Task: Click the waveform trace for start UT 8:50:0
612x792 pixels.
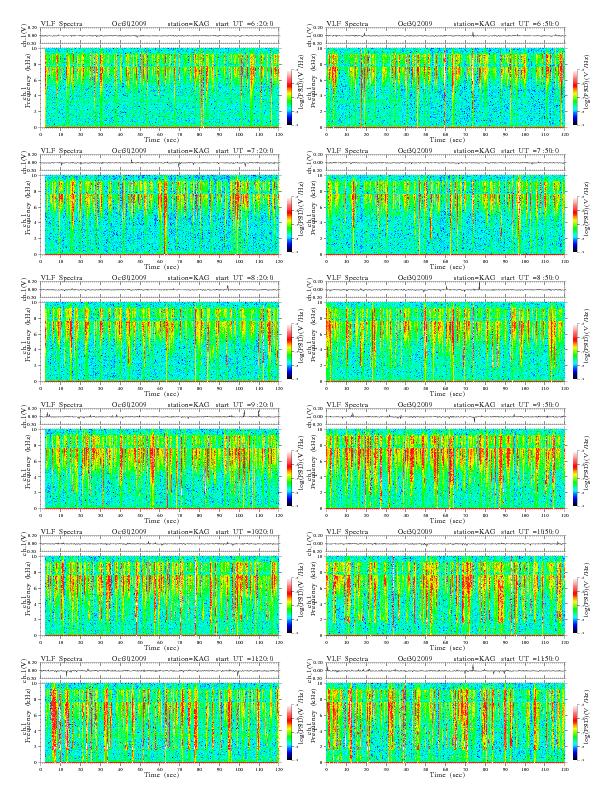Action: pos(445,290)
